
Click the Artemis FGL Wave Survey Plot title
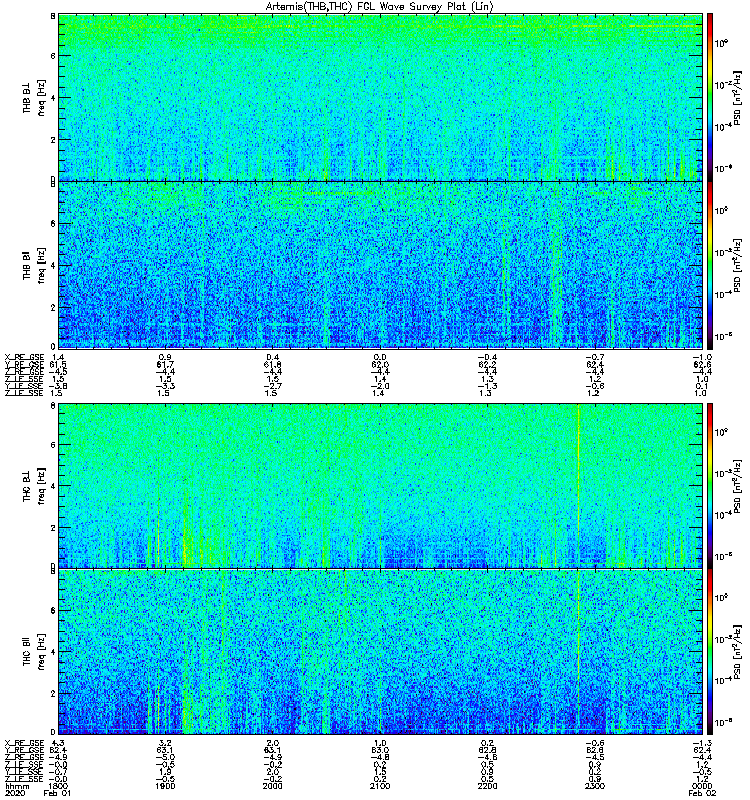pyautogui.click(x=380, y=6)
